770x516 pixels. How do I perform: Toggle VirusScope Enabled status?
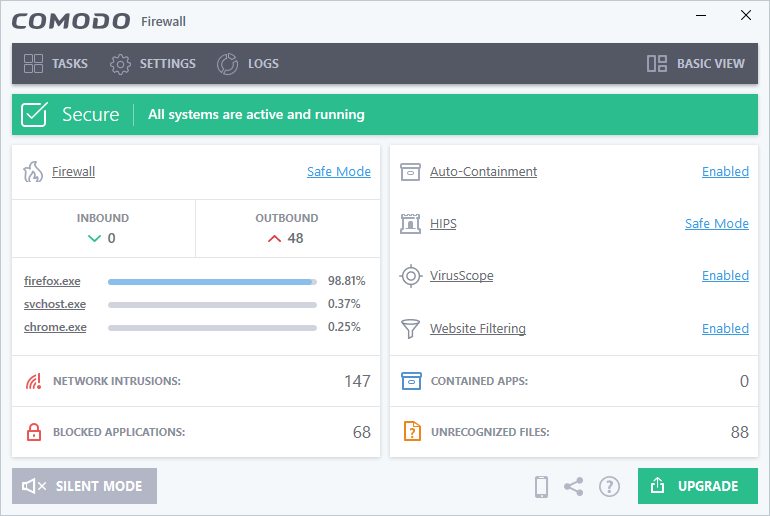[x=725, y=276]
